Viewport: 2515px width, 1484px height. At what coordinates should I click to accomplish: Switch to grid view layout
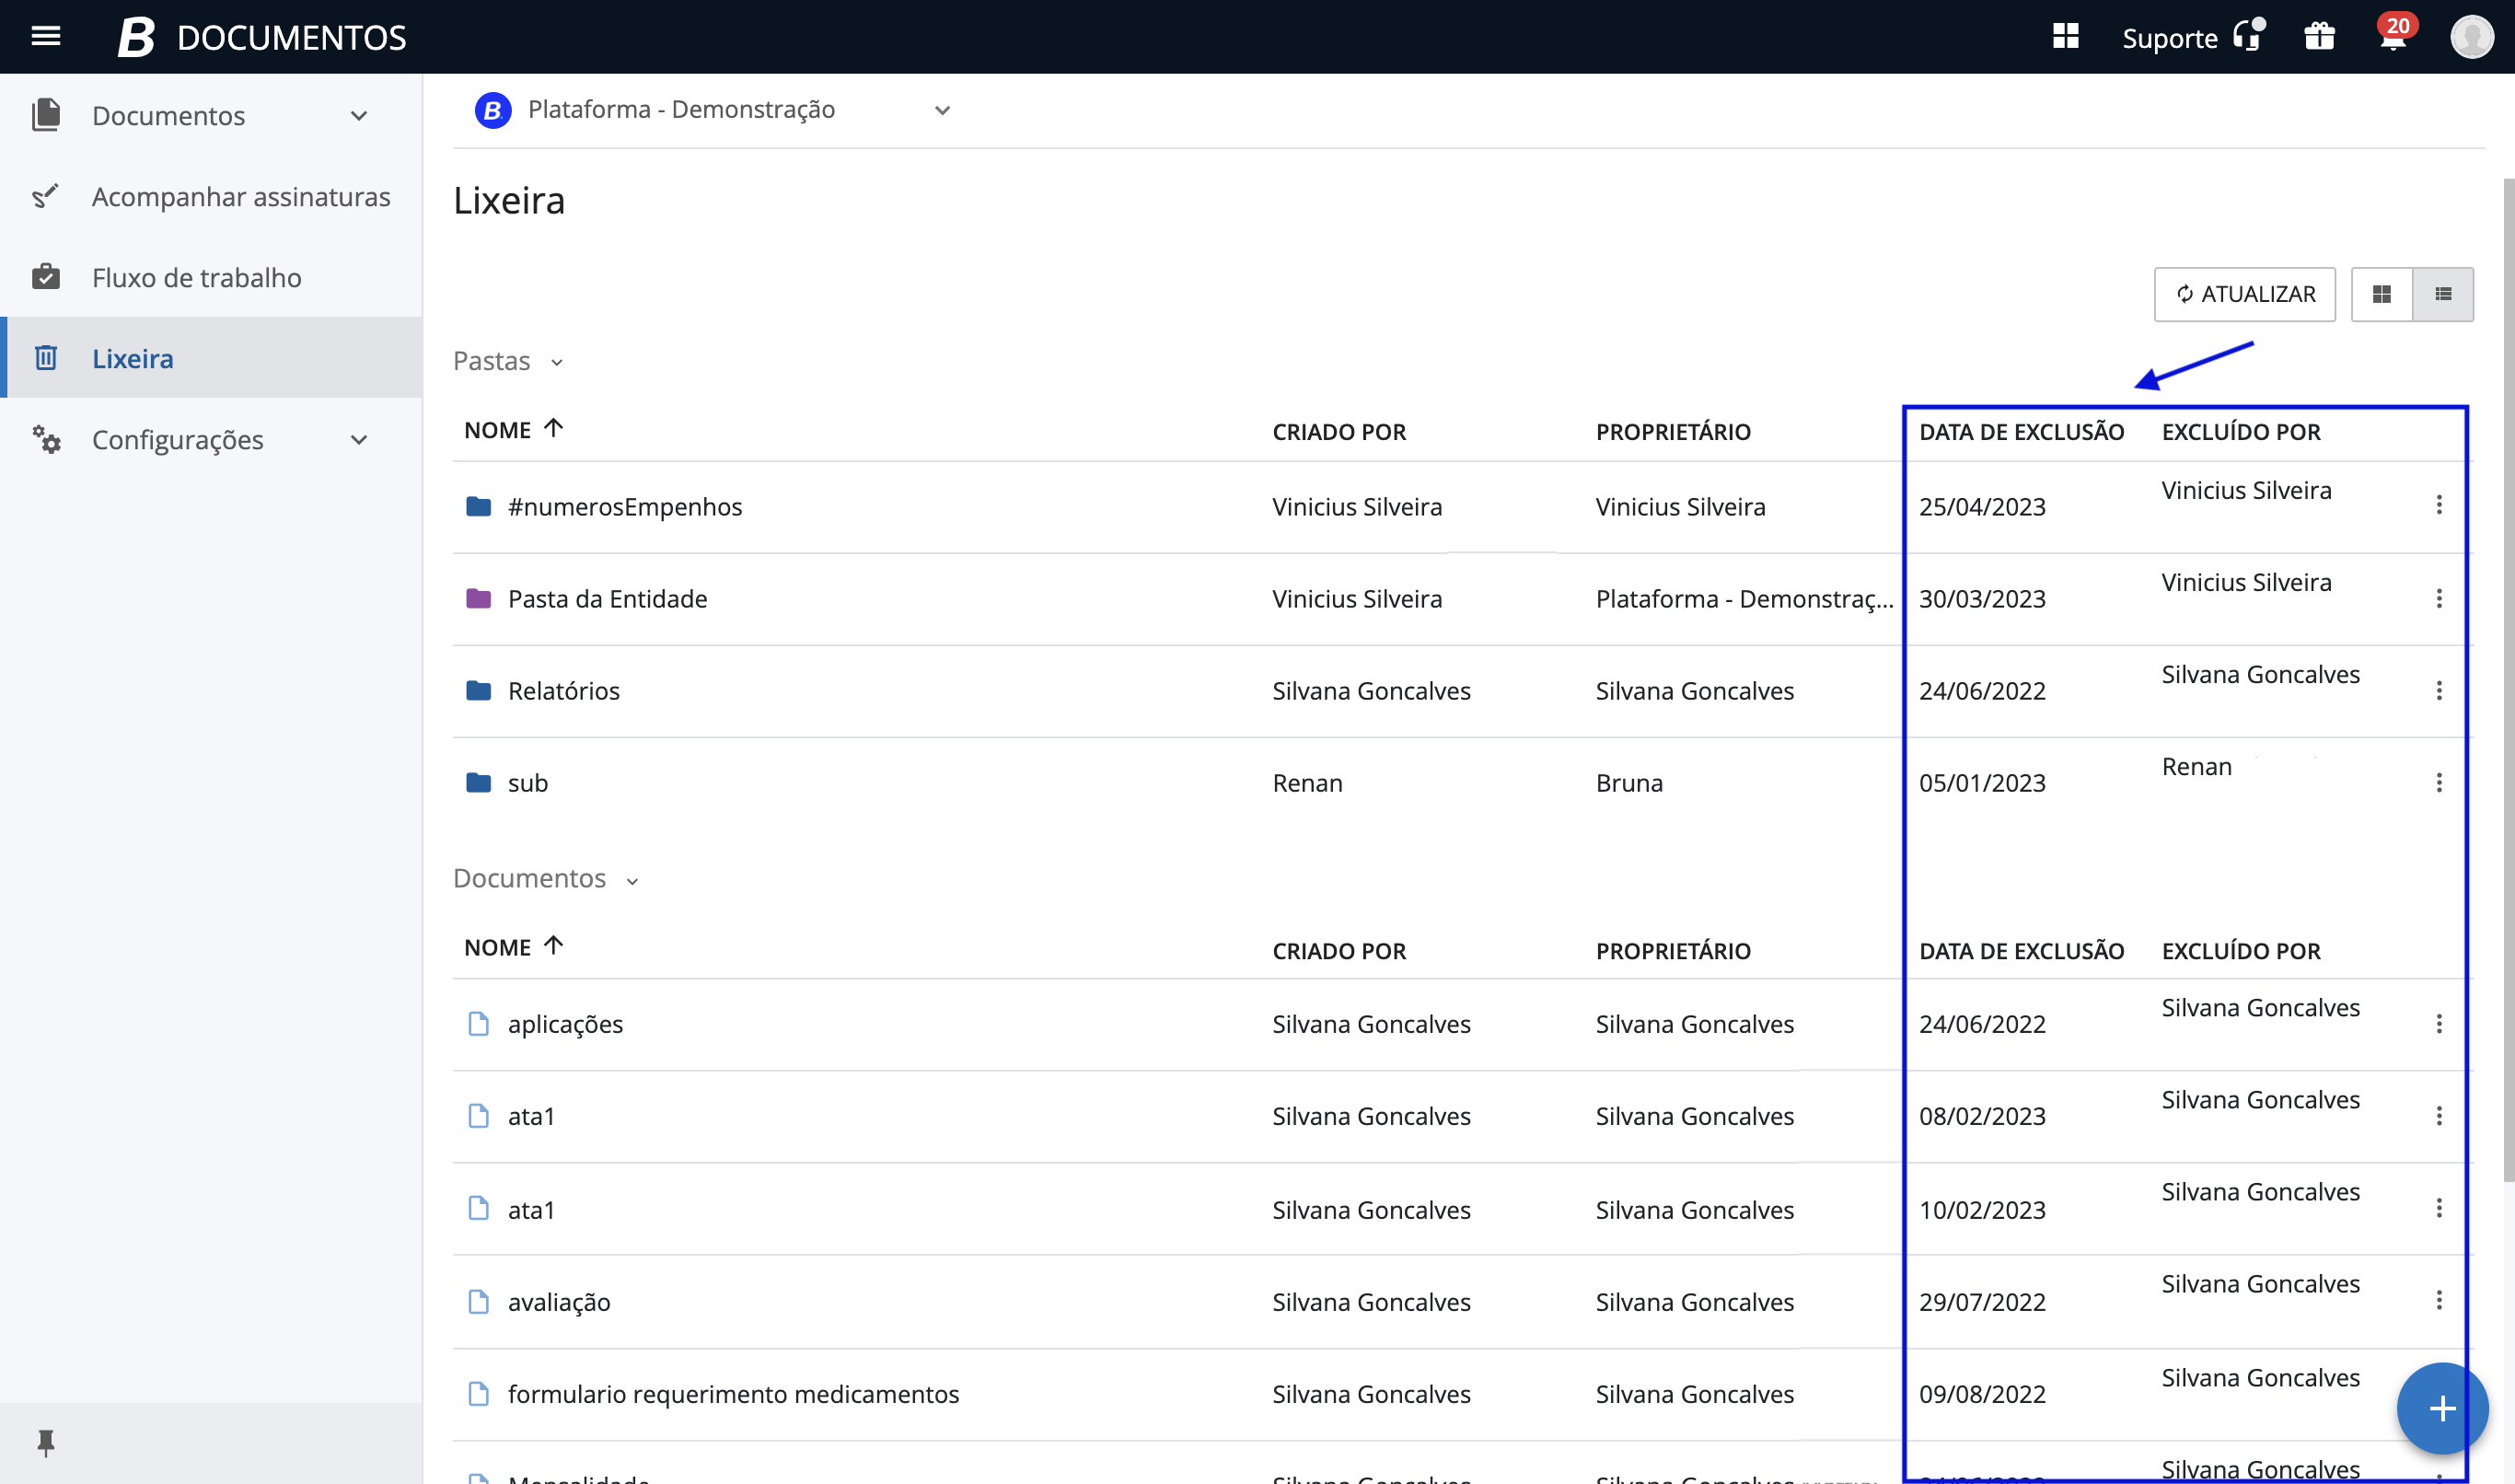(2382, 294)
